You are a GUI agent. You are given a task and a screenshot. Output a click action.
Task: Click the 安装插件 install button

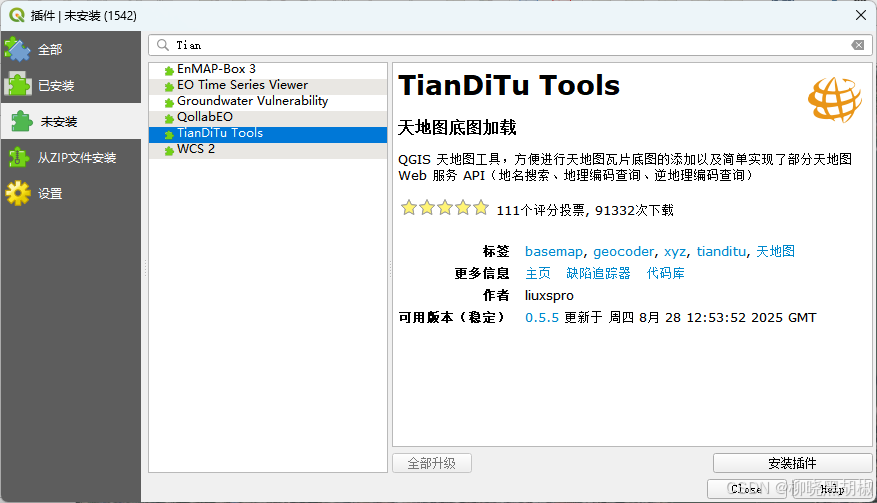click(x=792, y=463)
